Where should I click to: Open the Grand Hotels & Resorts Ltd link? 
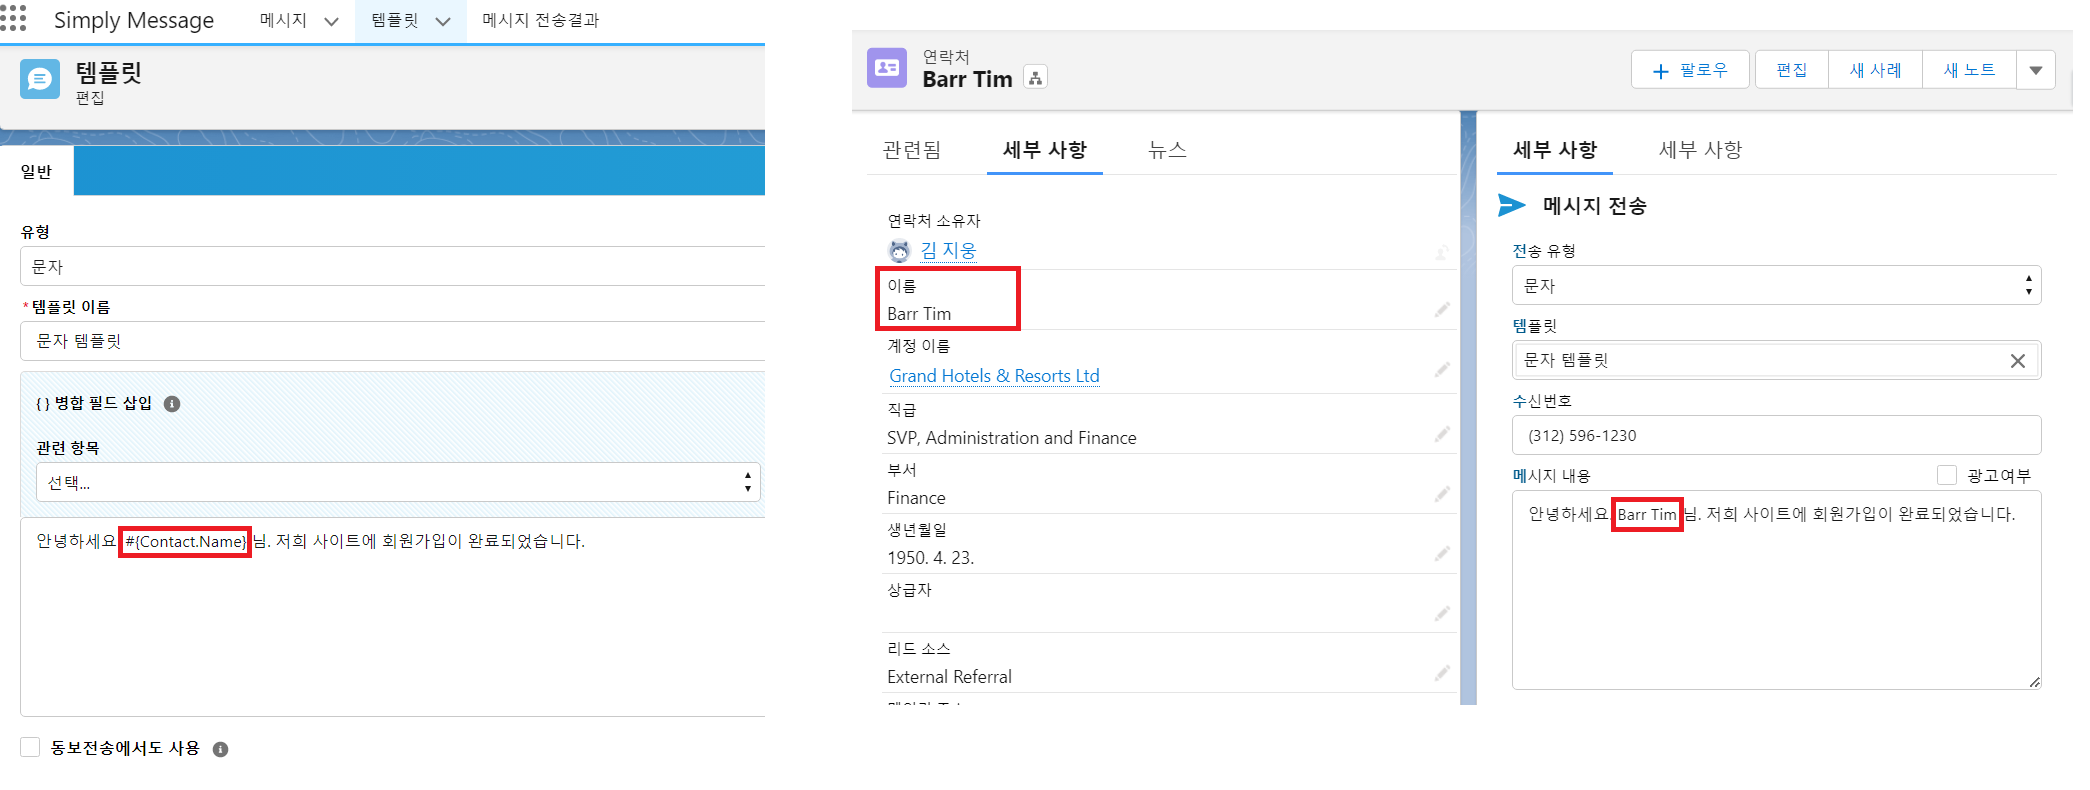pos(994,376)
